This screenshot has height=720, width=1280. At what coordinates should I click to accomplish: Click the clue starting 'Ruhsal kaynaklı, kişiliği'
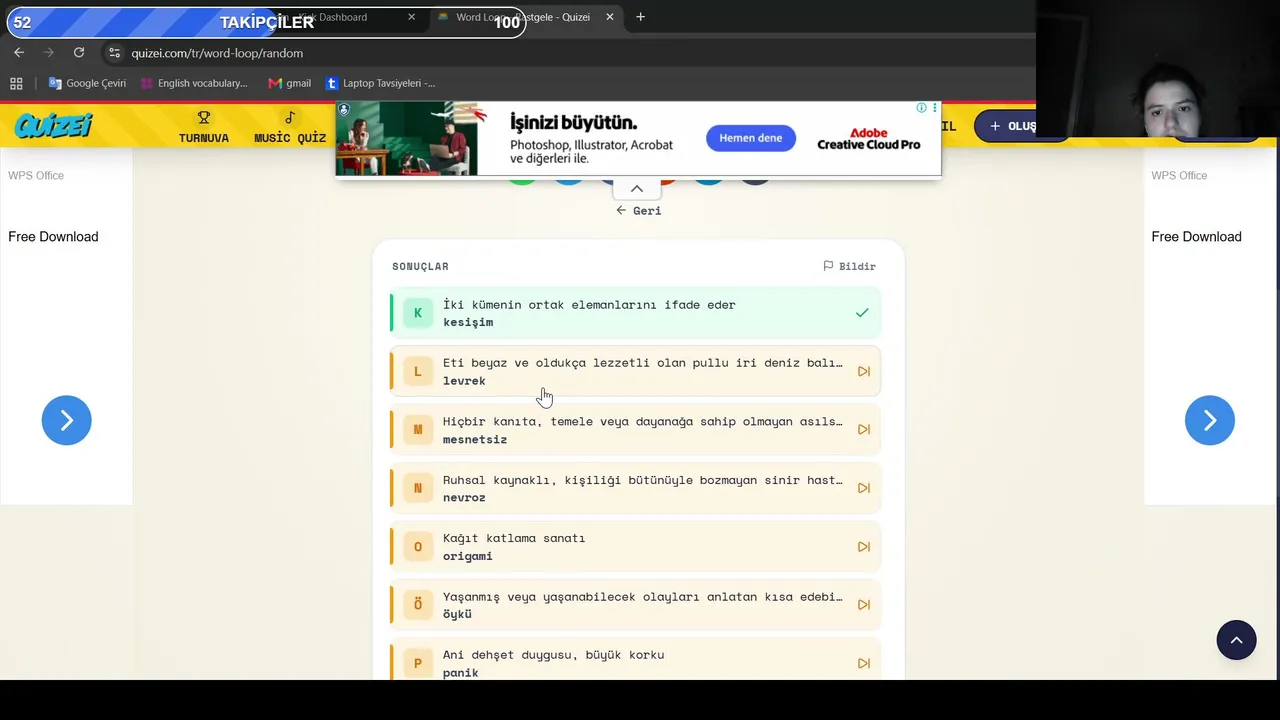(643, 480)
